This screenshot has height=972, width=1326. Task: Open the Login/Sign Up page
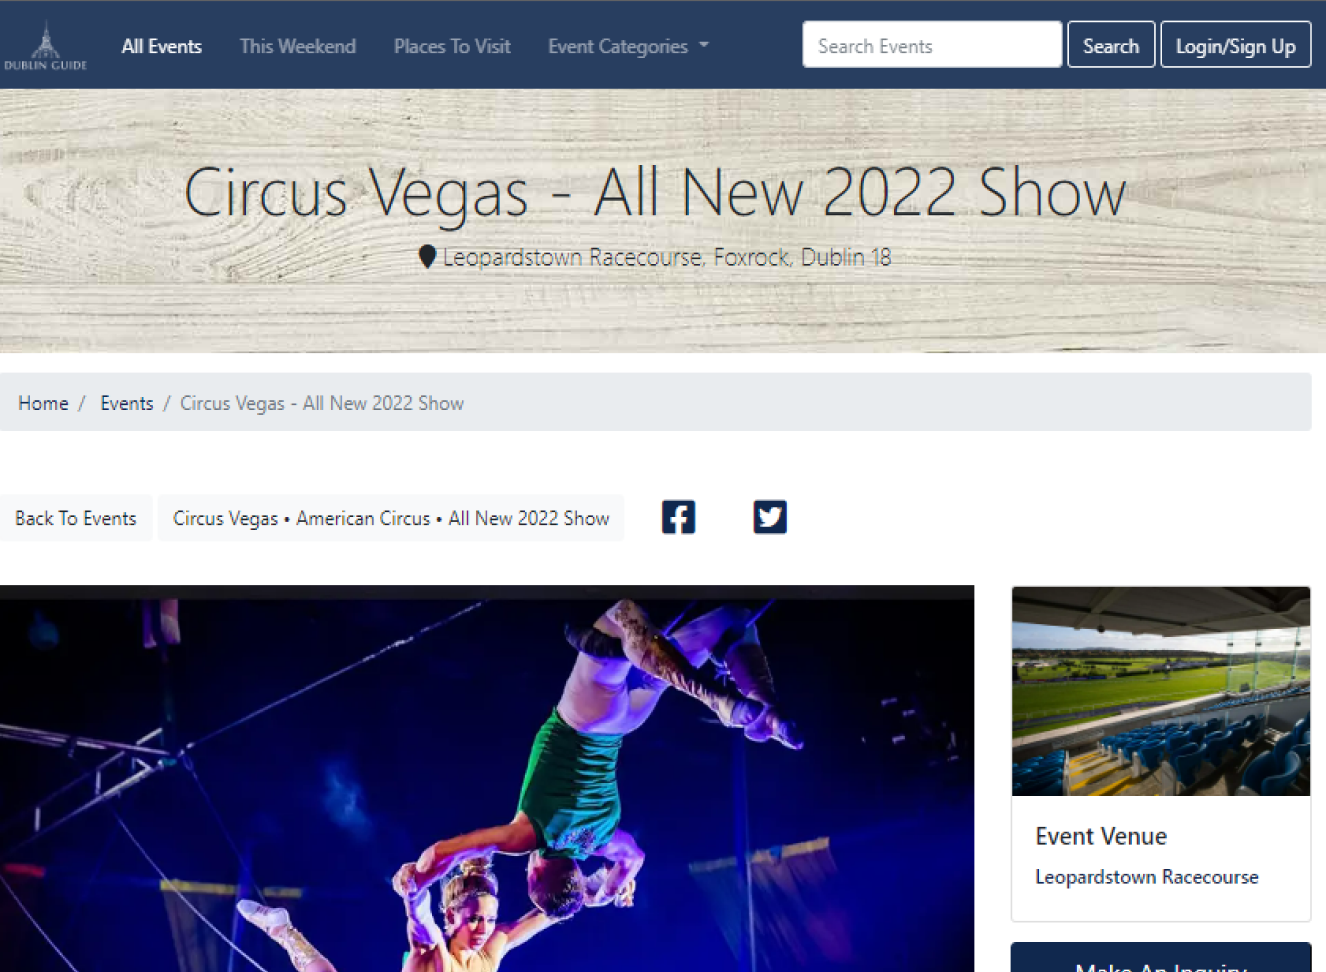coord(1236,45)
